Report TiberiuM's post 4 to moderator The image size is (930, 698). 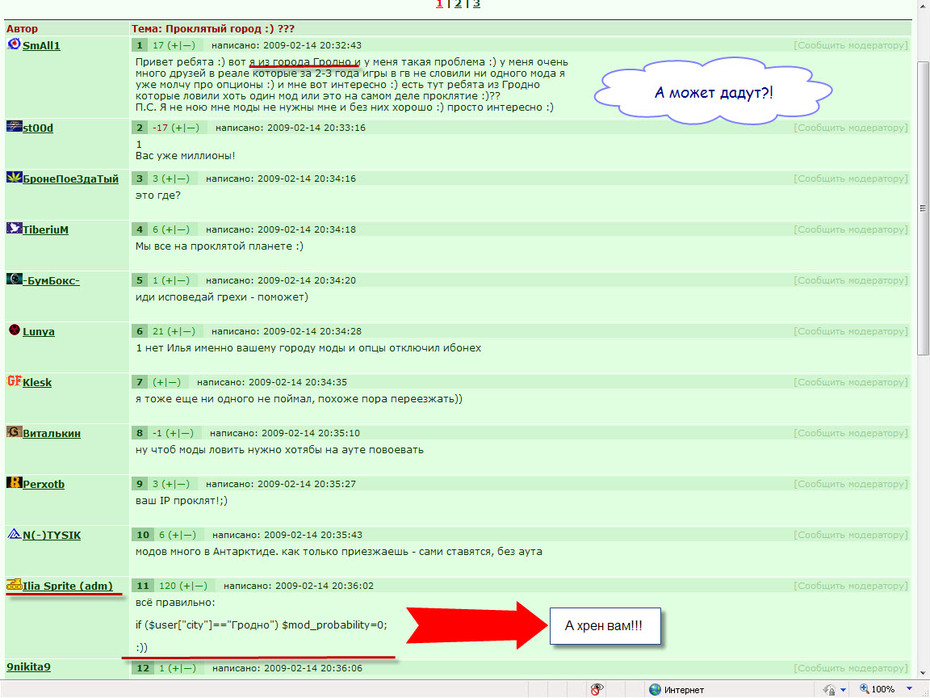851,230
